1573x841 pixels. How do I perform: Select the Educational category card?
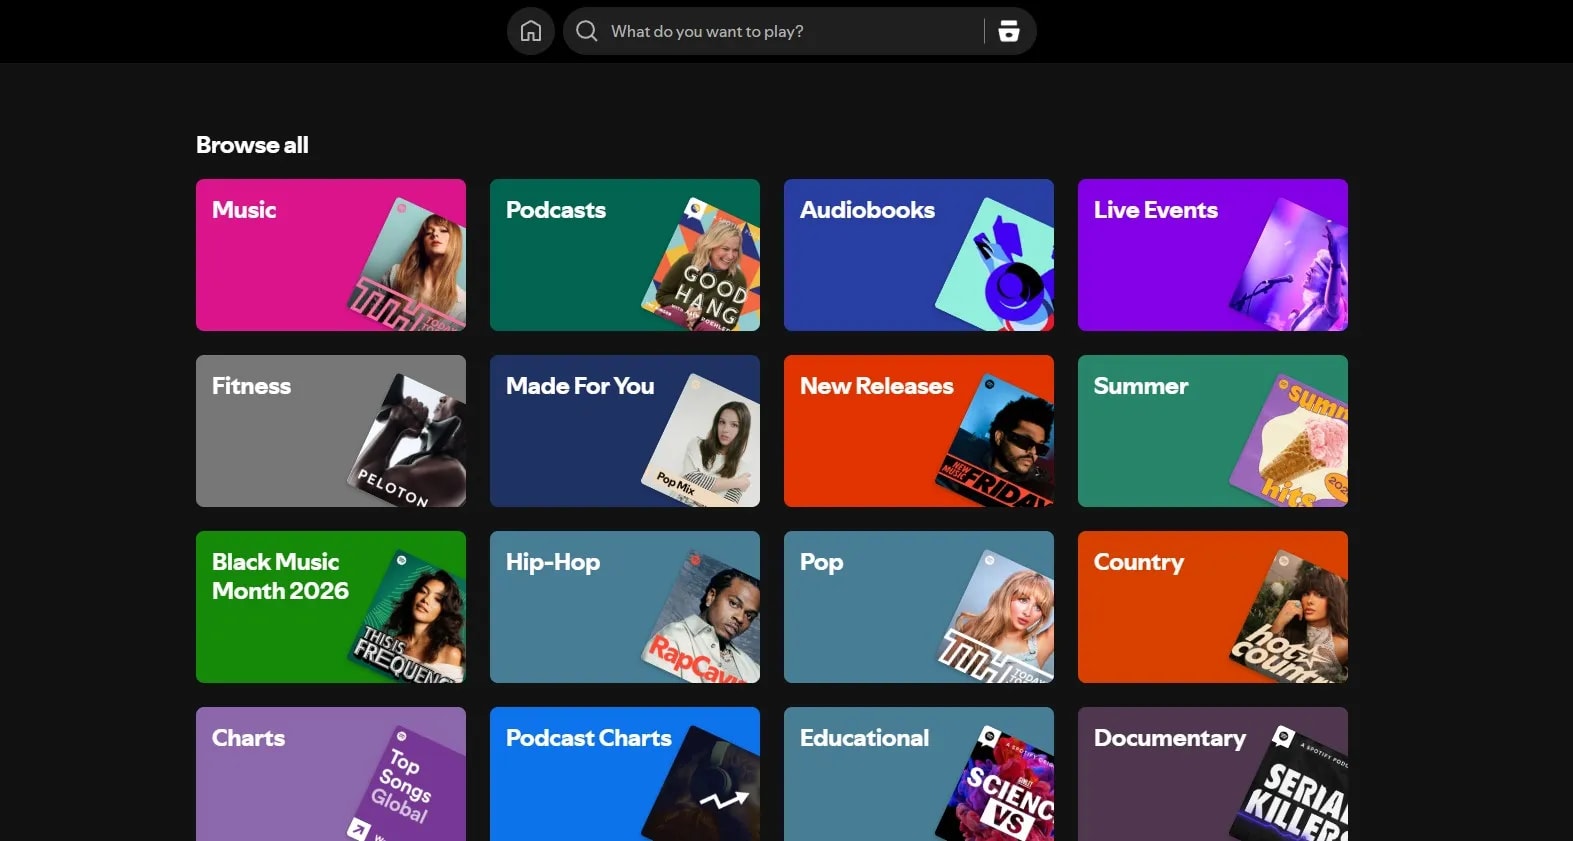(919, 774)
